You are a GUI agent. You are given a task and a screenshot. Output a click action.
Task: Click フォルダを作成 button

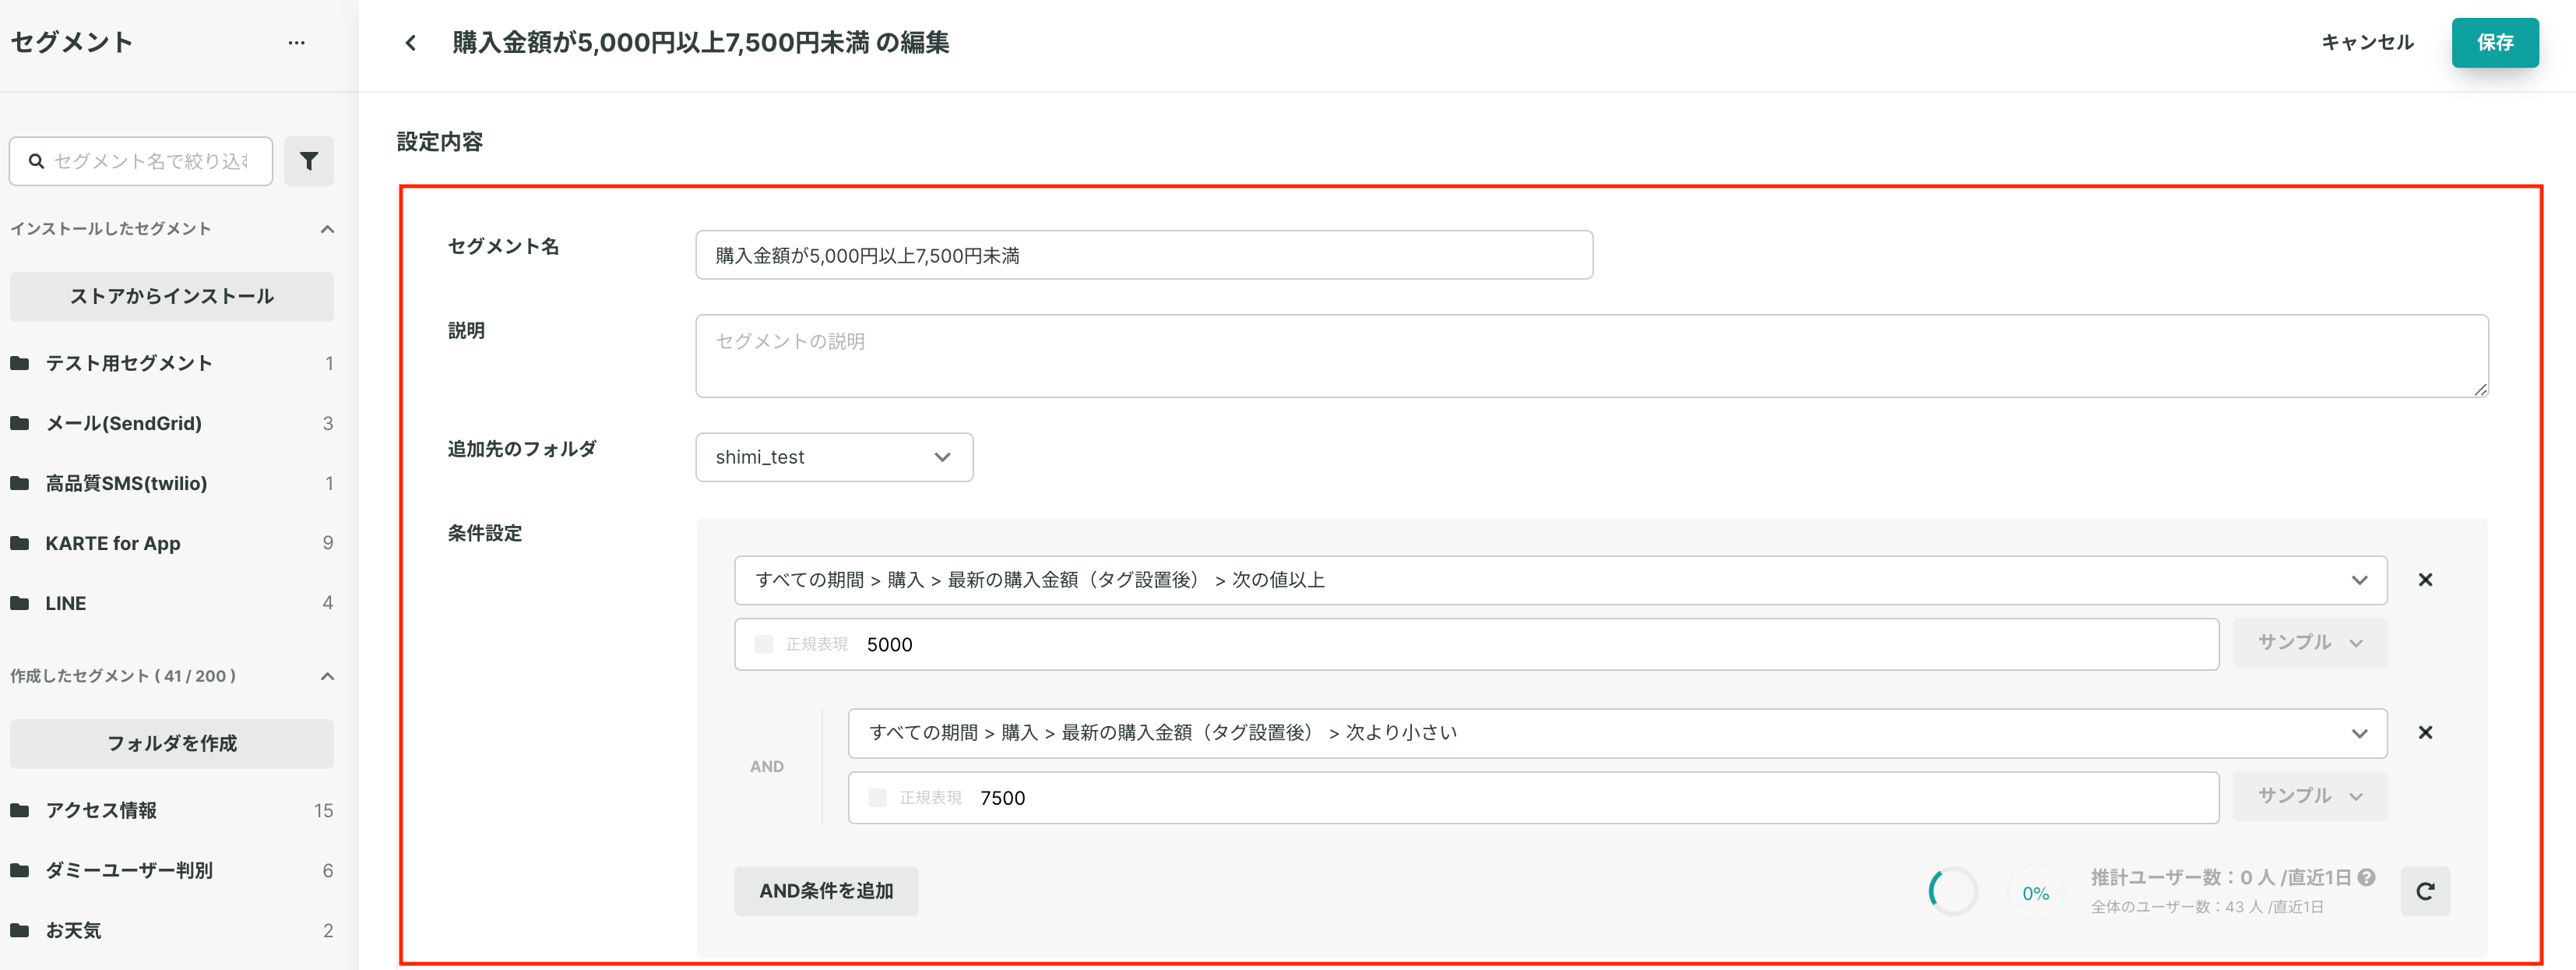[172, 743]
